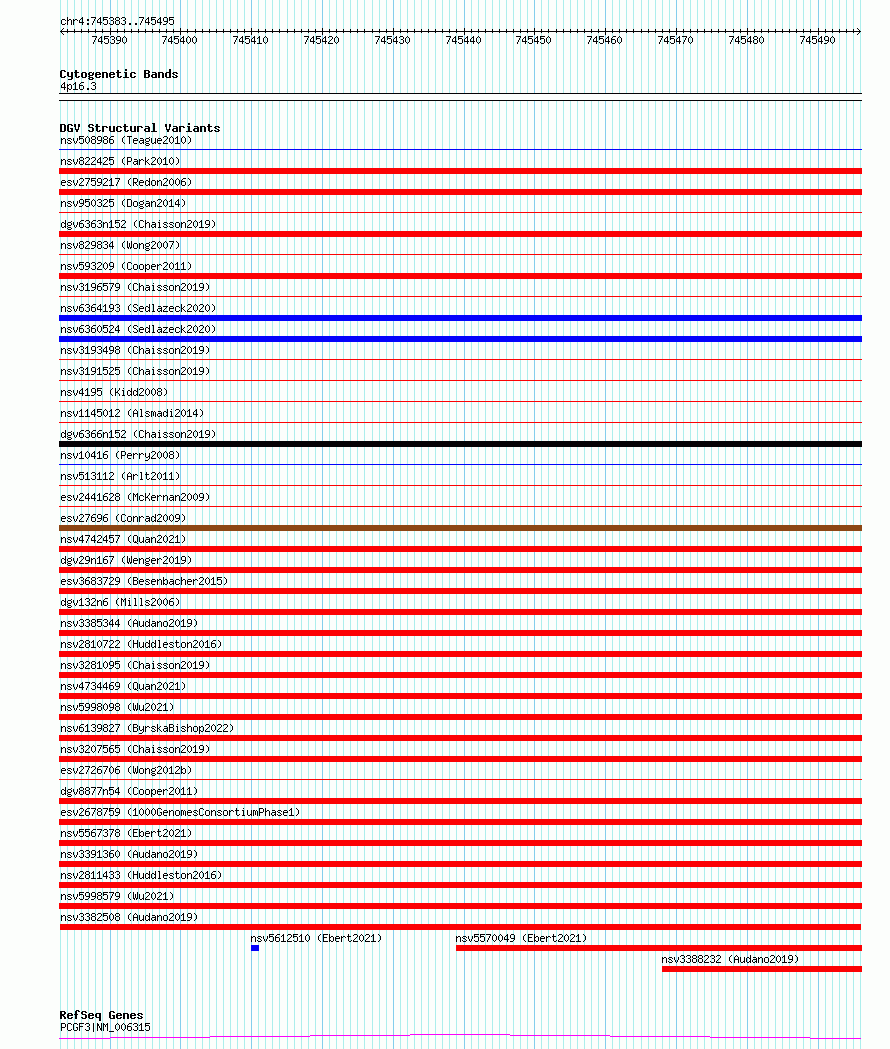This screenshot has height=1049, width=890.
Task: Click nsv5998579 (Wu2021) label
Action: 117,896
